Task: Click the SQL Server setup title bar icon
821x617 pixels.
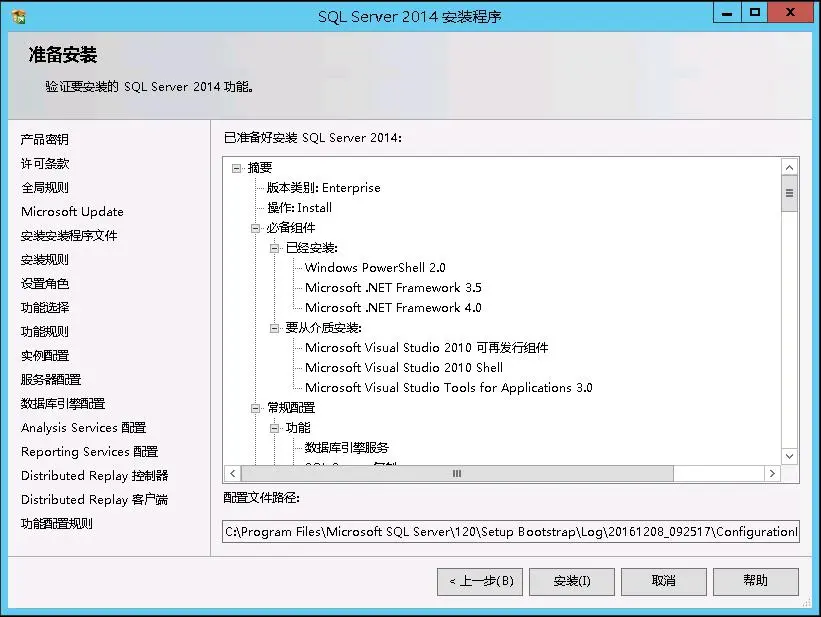Action: pyautogui.click(x=19, y=16)
